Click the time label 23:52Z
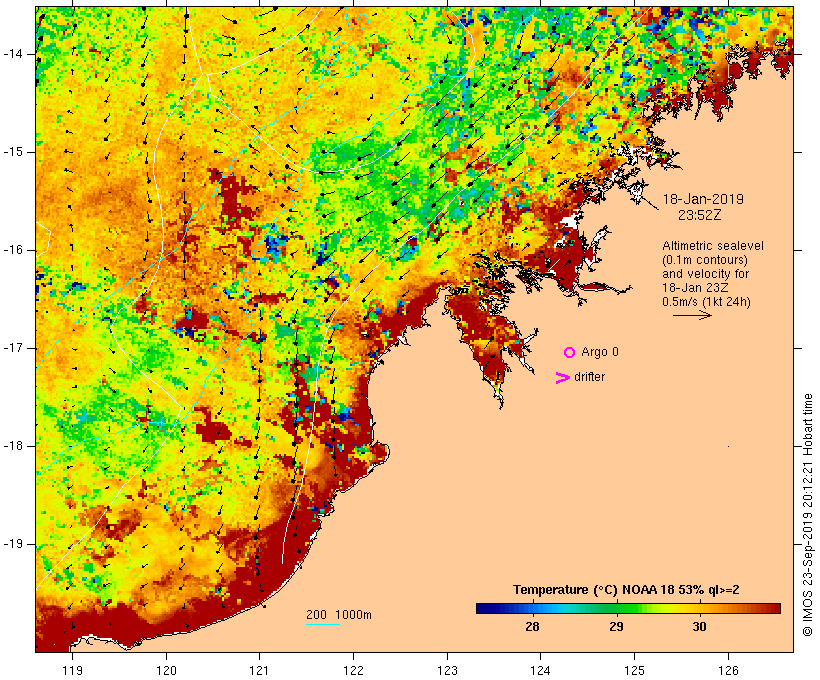 click(x=700, y=215)
